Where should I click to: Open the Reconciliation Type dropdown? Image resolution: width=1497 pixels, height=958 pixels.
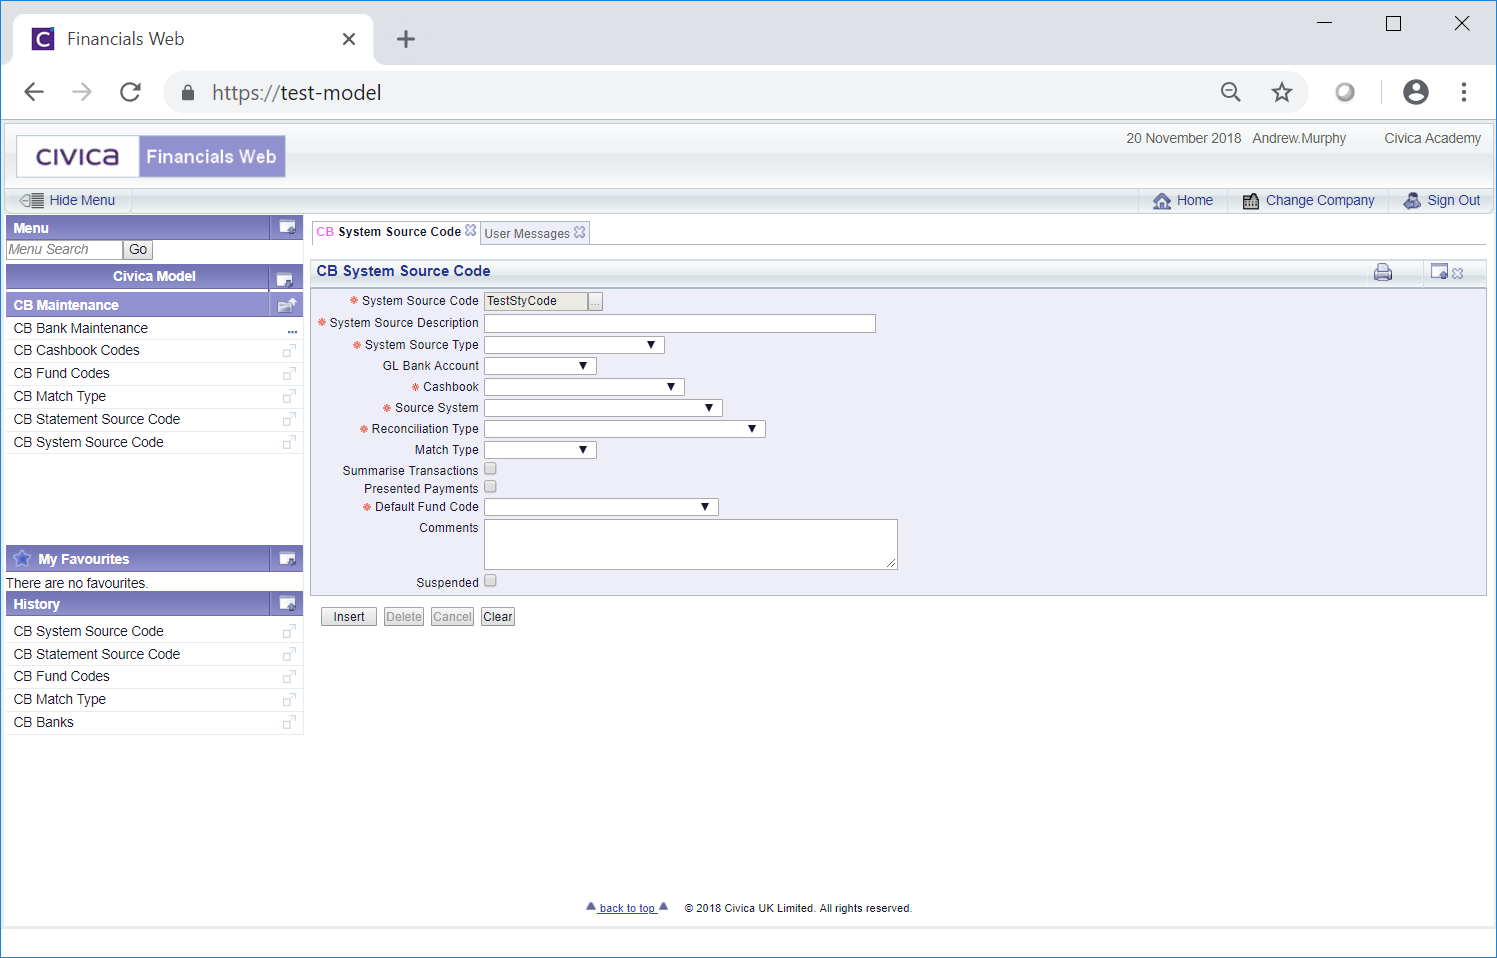point(625,429)
